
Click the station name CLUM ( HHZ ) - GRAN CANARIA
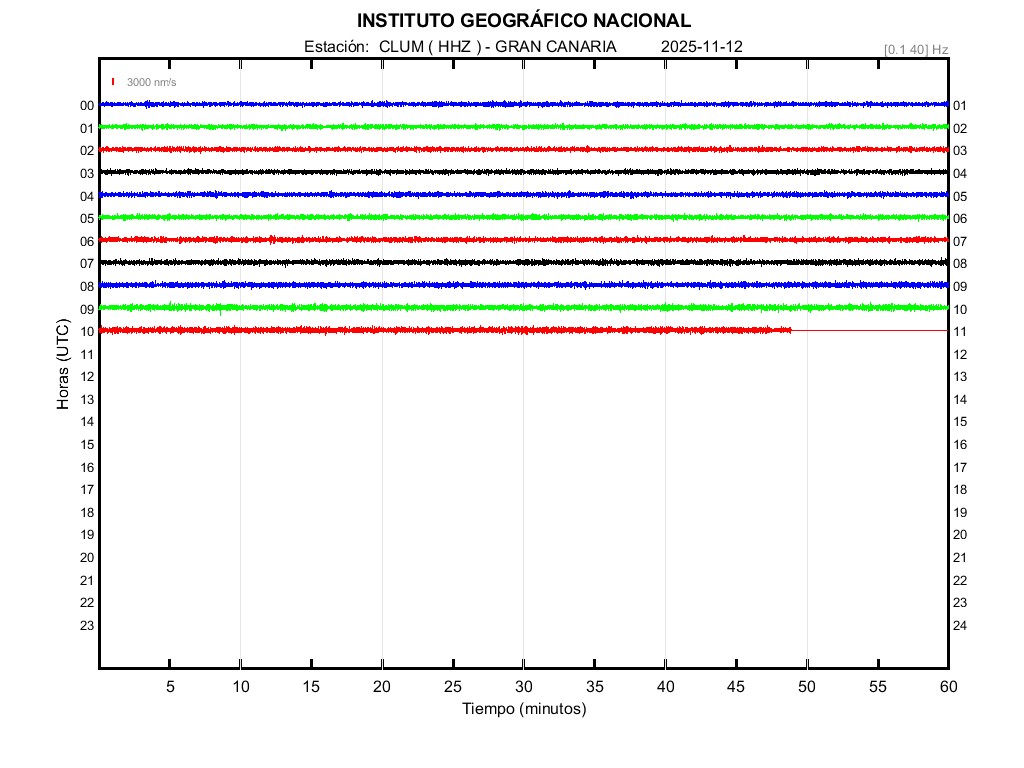coord(497,47)
